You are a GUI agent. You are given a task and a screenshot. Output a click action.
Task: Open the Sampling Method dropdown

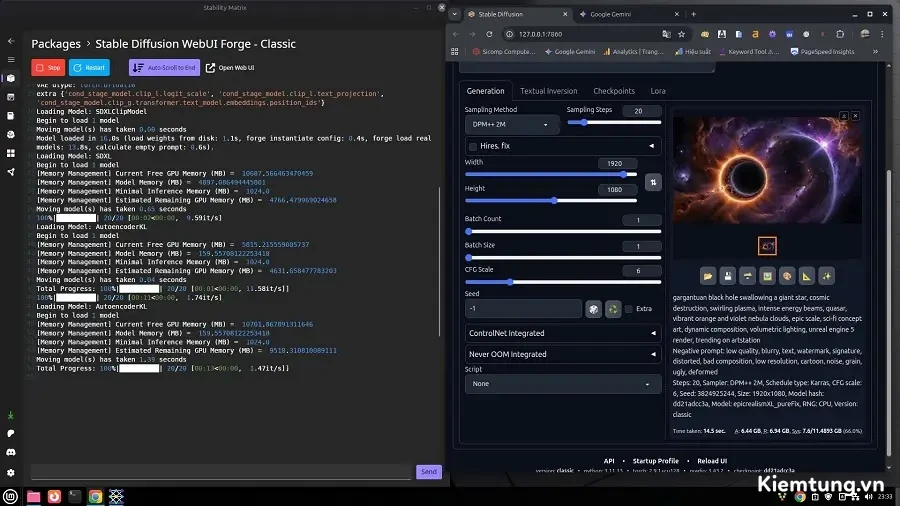coord(511,124)
